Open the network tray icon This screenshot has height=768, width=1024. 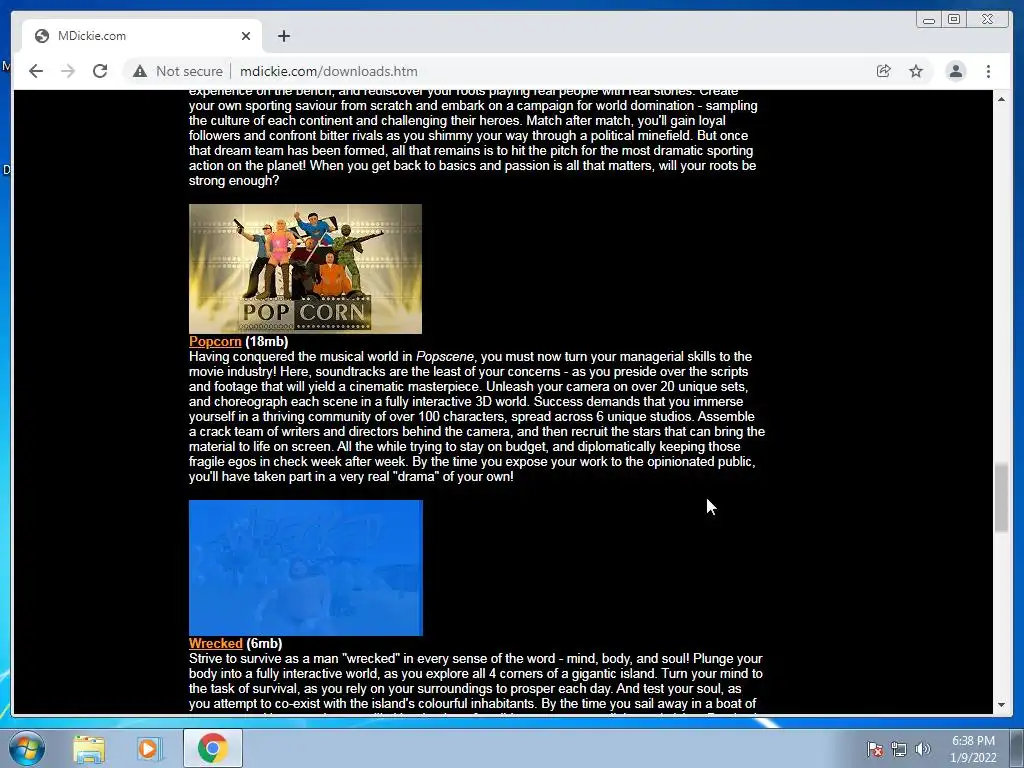(899, 749)
